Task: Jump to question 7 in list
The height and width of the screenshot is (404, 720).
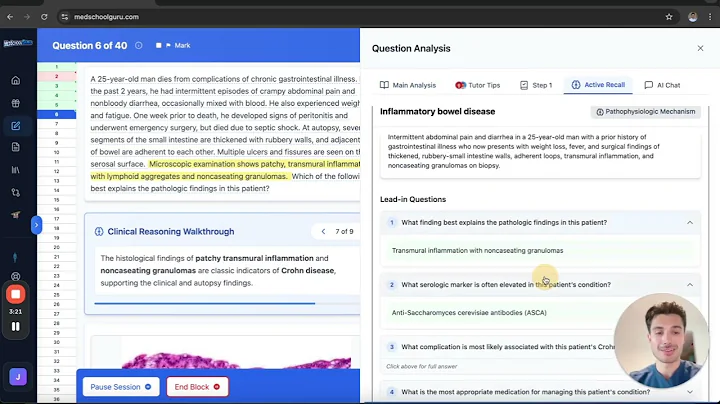Action: tap(56, 124)
